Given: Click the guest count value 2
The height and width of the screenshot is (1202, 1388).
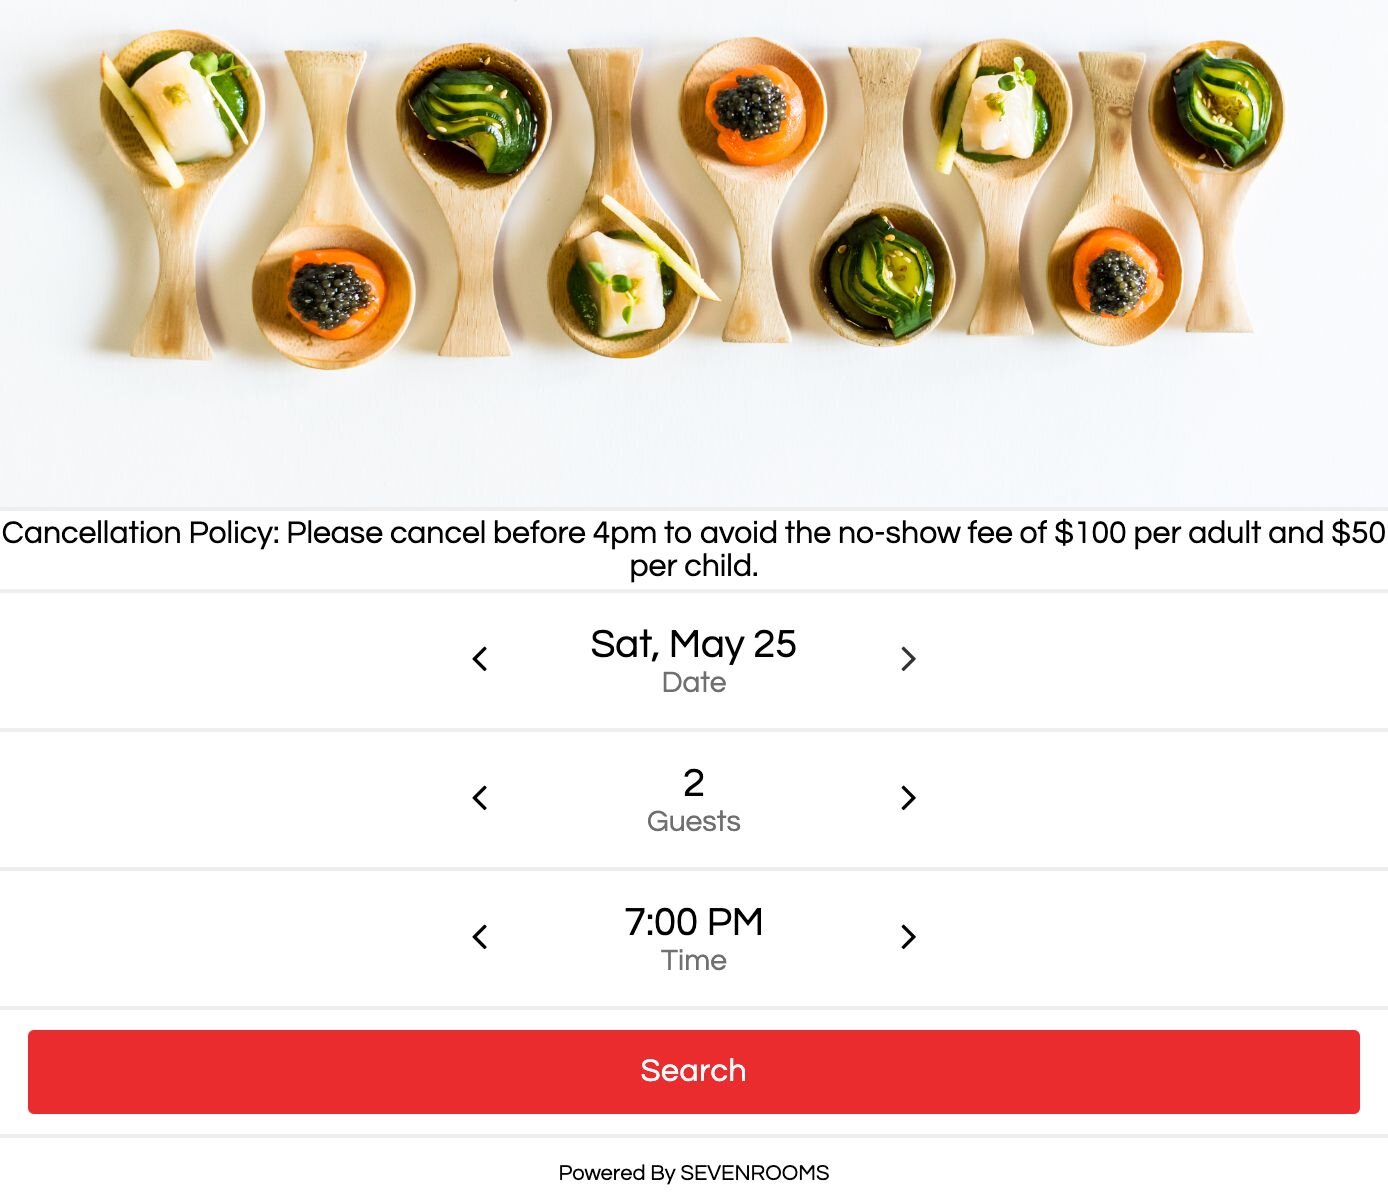Looking at the screenshot, I should [x=693, y=783].
